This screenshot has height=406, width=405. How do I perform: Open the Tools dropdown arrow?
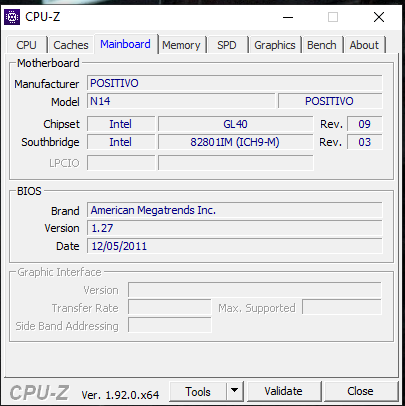(x=235, y=391)
